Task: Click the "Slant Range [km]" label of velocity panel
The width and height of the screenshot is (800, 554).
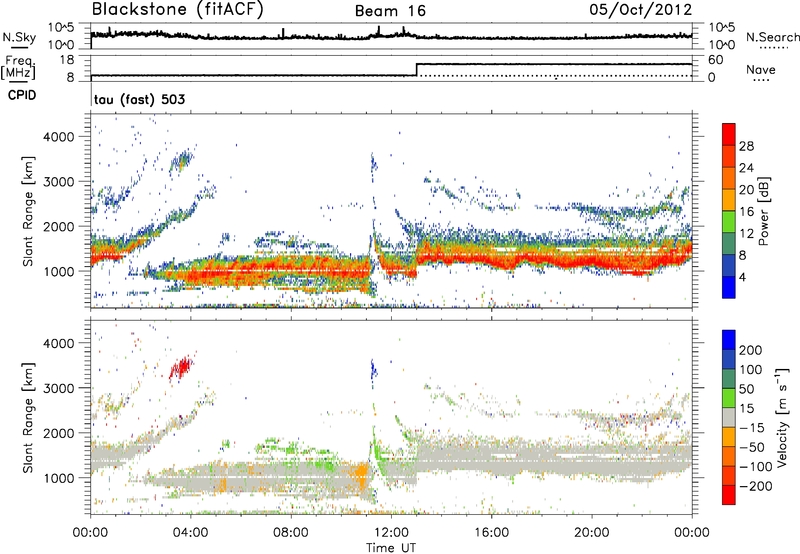Action: point(28,418)
